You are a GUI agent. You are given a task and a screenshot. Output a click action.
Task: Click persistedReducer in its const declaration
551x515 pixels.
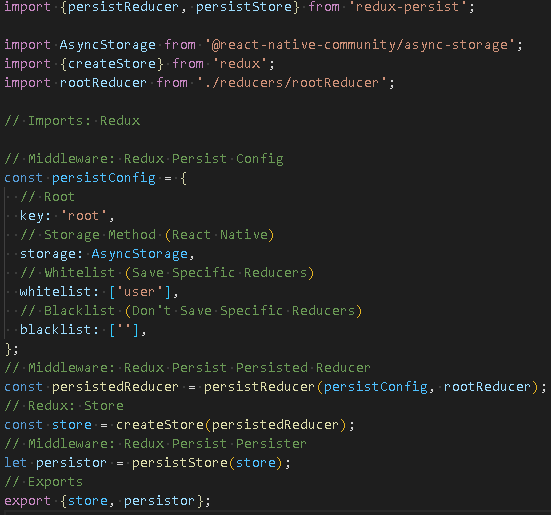[115, 387]
